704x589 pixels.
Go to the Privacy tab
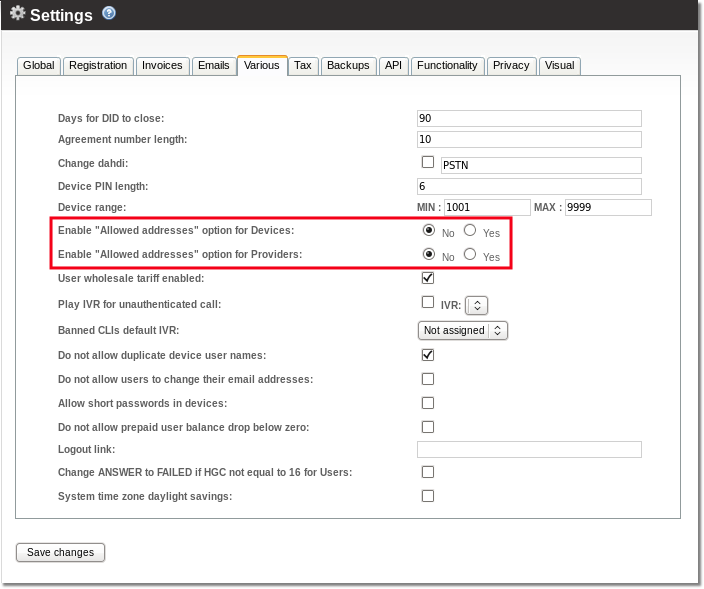511,66
